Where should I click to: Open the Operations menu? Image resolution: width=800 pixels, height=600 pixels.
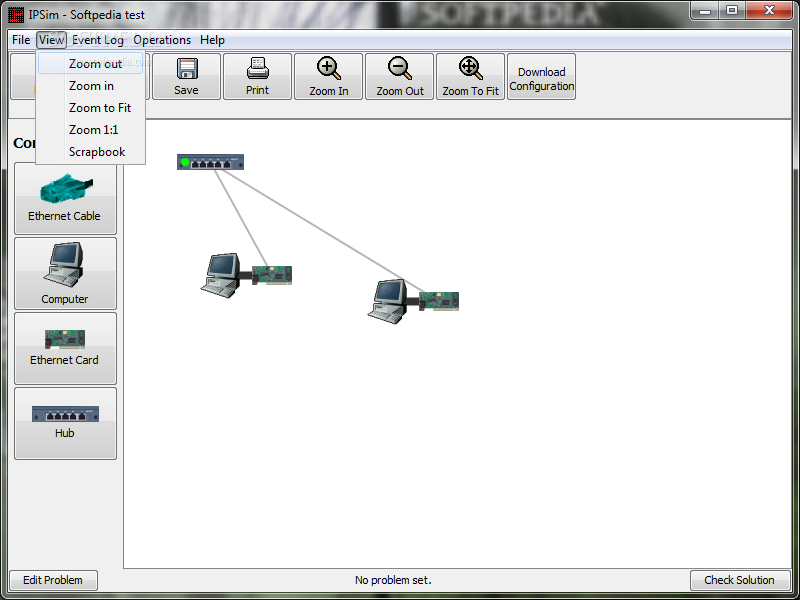162,40
